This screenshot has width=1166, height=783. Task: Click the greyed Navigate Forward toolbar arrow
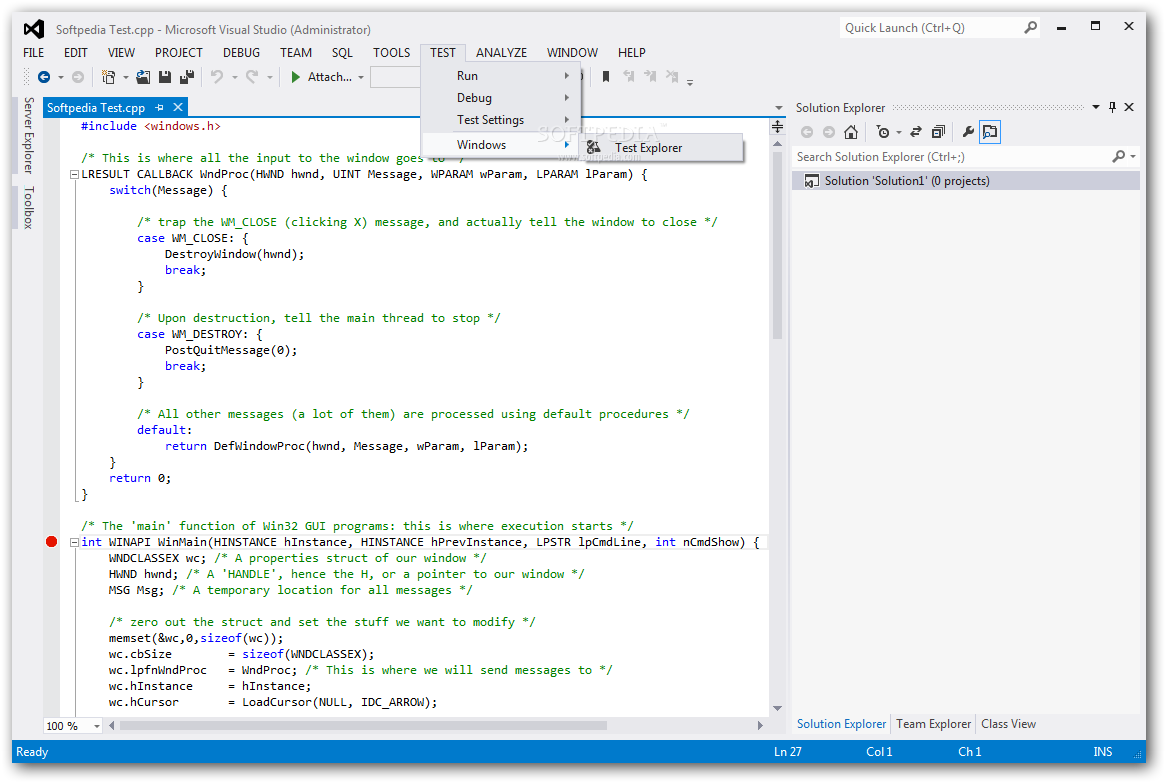click(77, 77)
